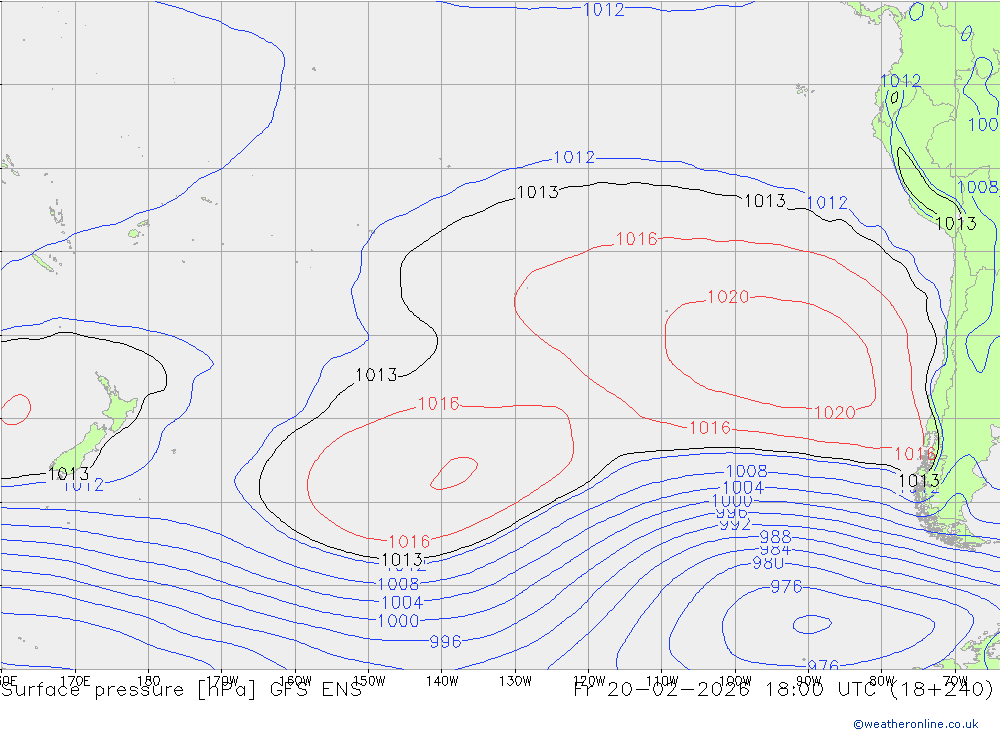Click the blue "980" isobar label
This screenshot has height=733, width=1000.
pyautogui.click(x=768, y=563)
